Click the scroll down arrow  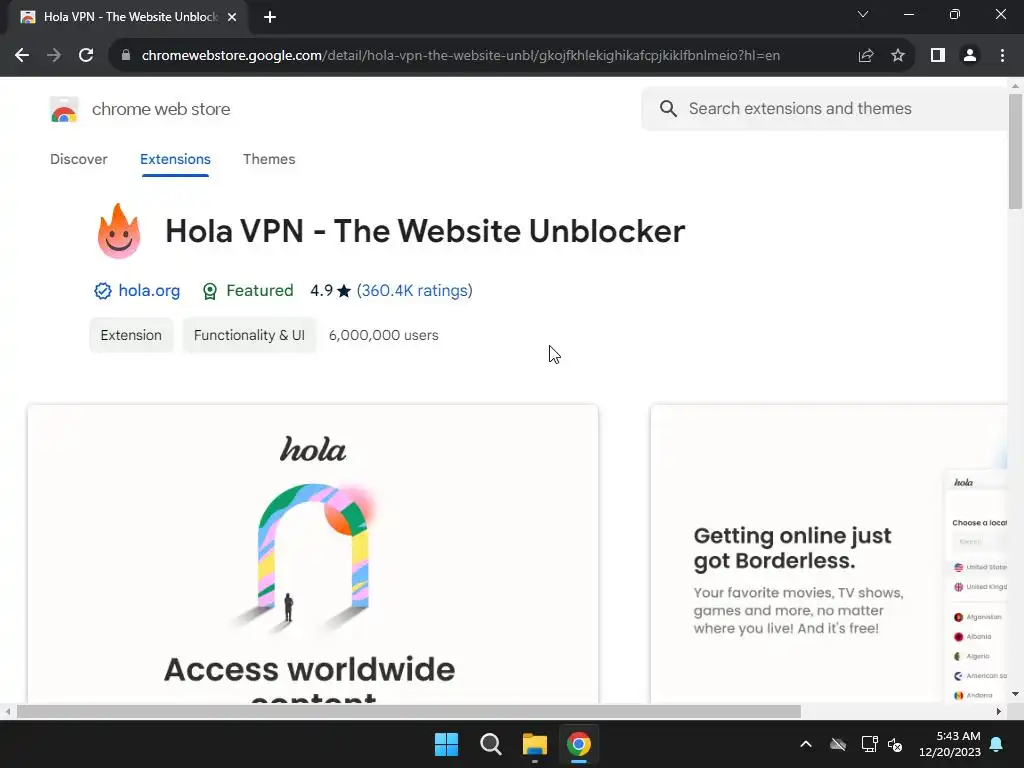[1016, 694]
